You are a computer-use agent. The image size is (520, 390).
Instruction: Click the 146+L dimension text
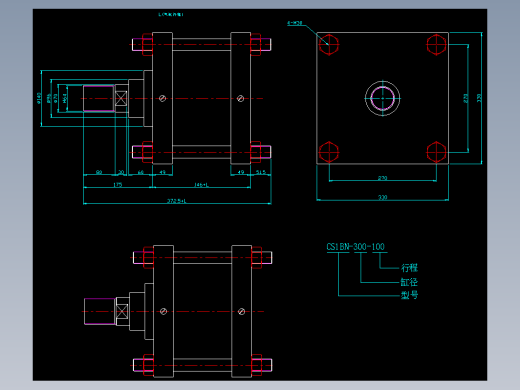pyautogui.click(x=201, y=185)
